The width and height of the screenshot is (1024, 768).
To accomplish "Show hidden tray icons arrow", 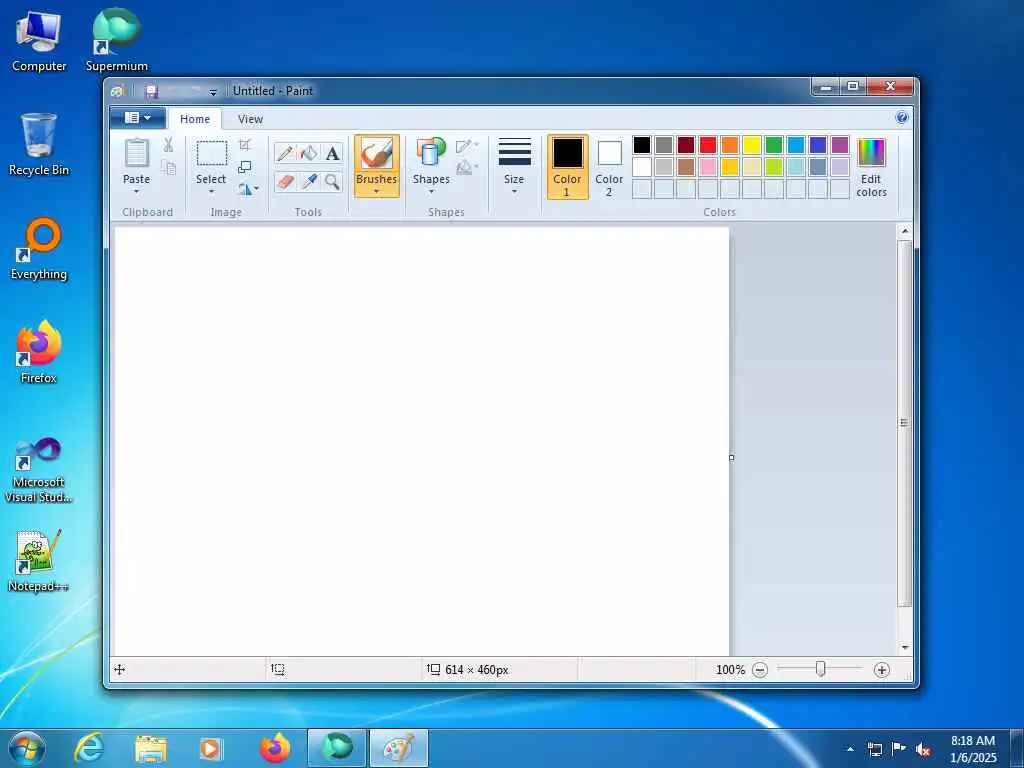I will (x=850, y=749).
